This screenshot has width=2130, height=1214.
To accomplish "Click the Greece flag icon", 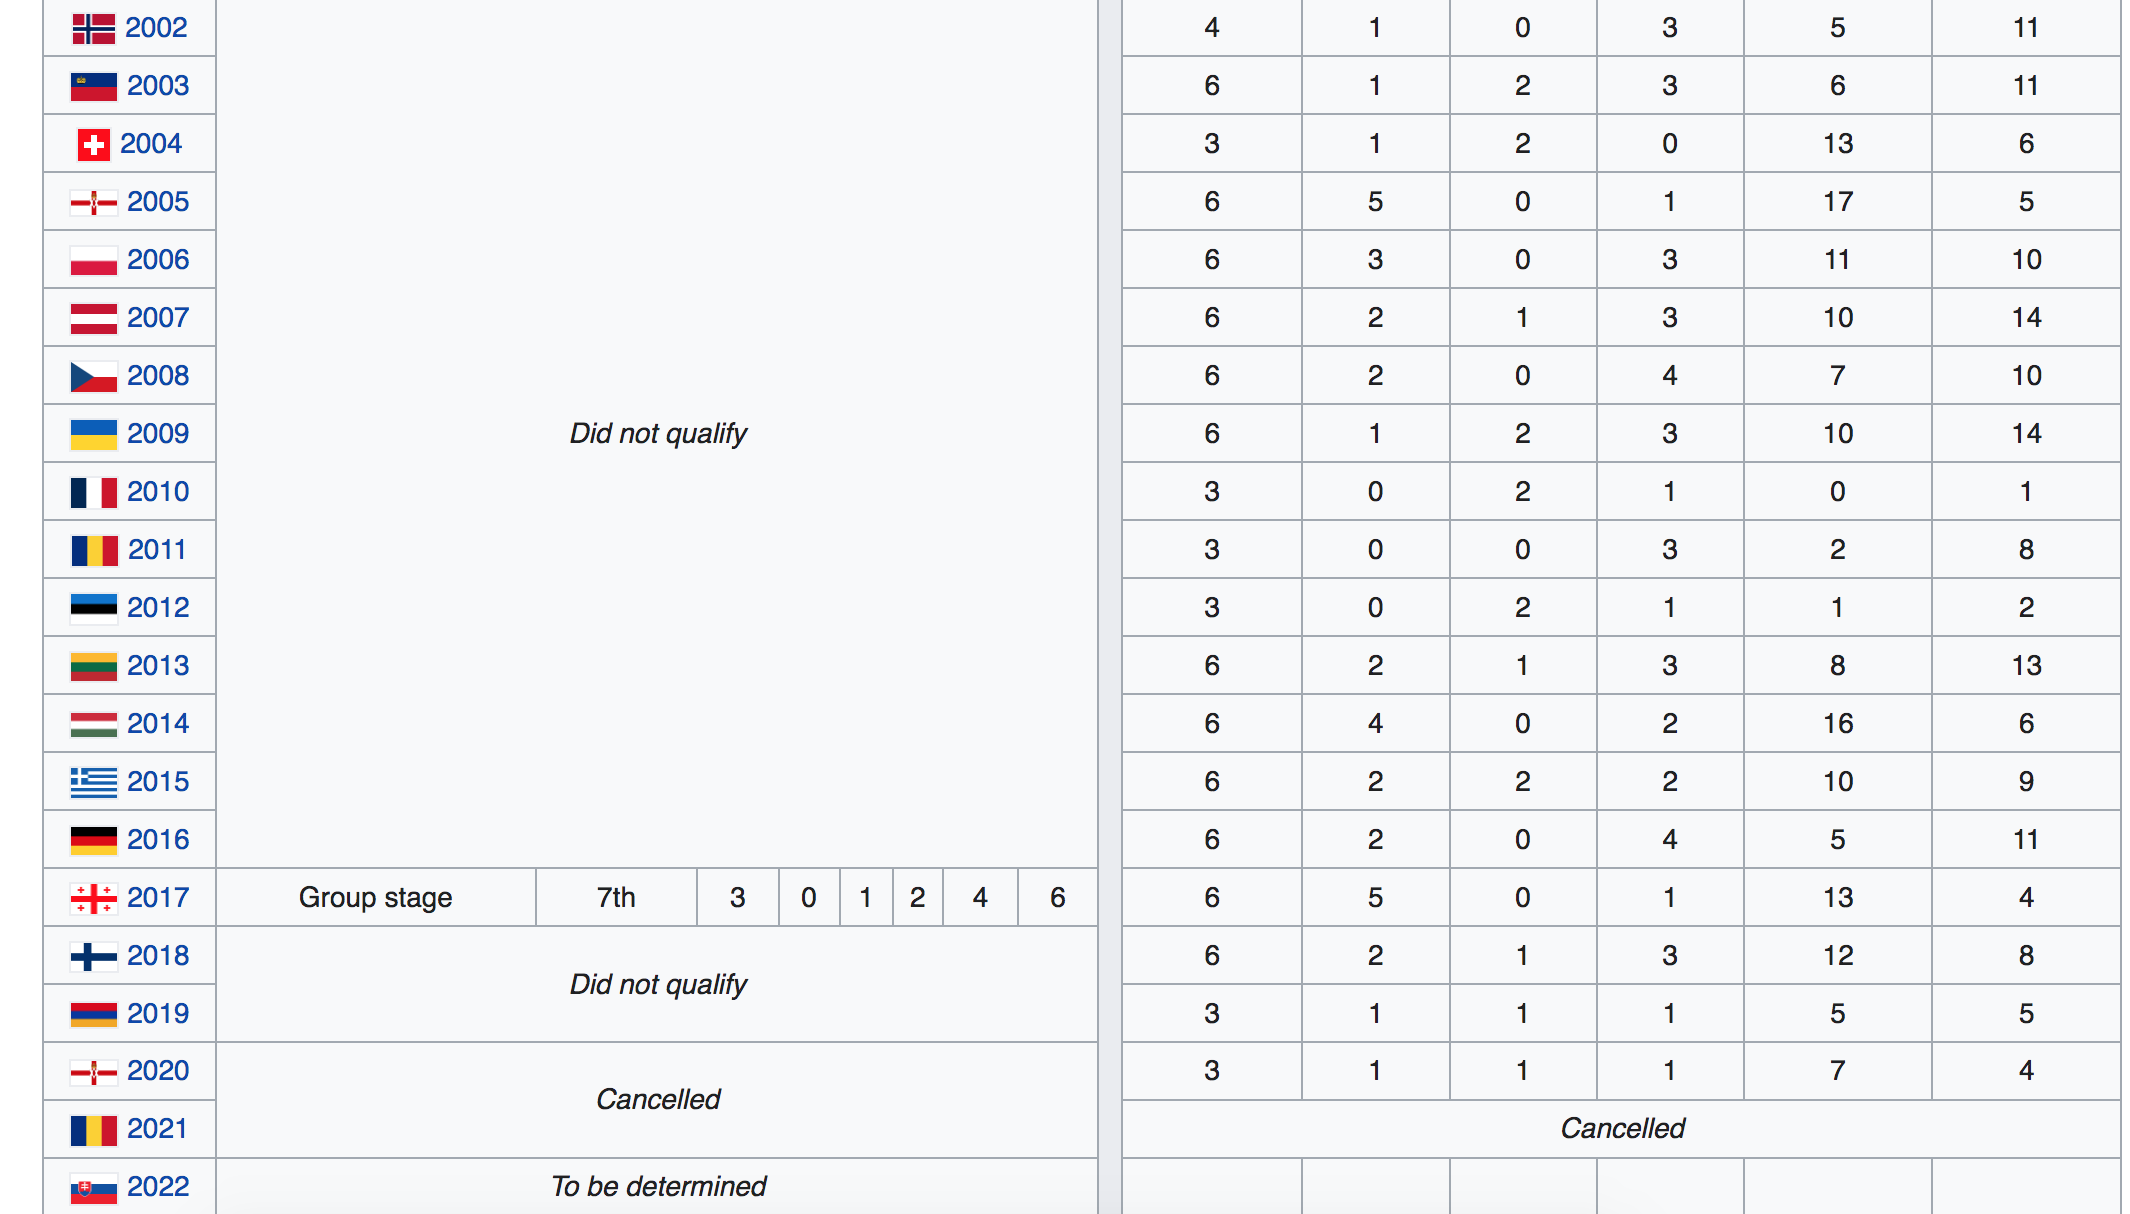I will [x=93, y=782].
